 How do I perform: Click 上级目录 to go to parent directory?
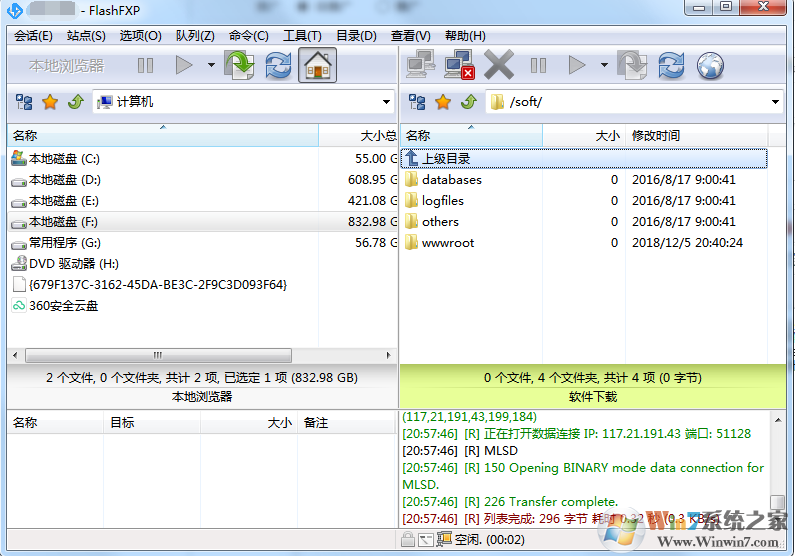click(445, 158)
